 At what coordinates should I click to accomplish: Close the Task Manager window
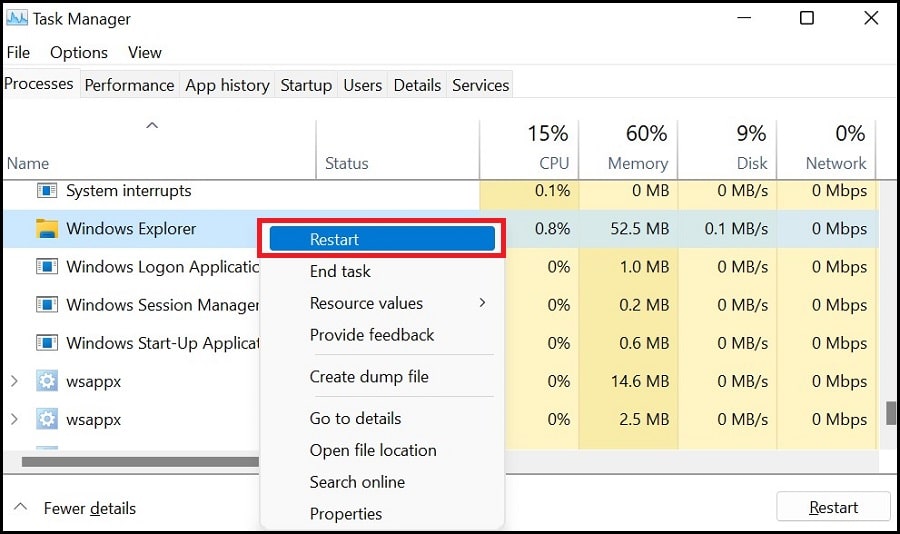tap(871, 18)
